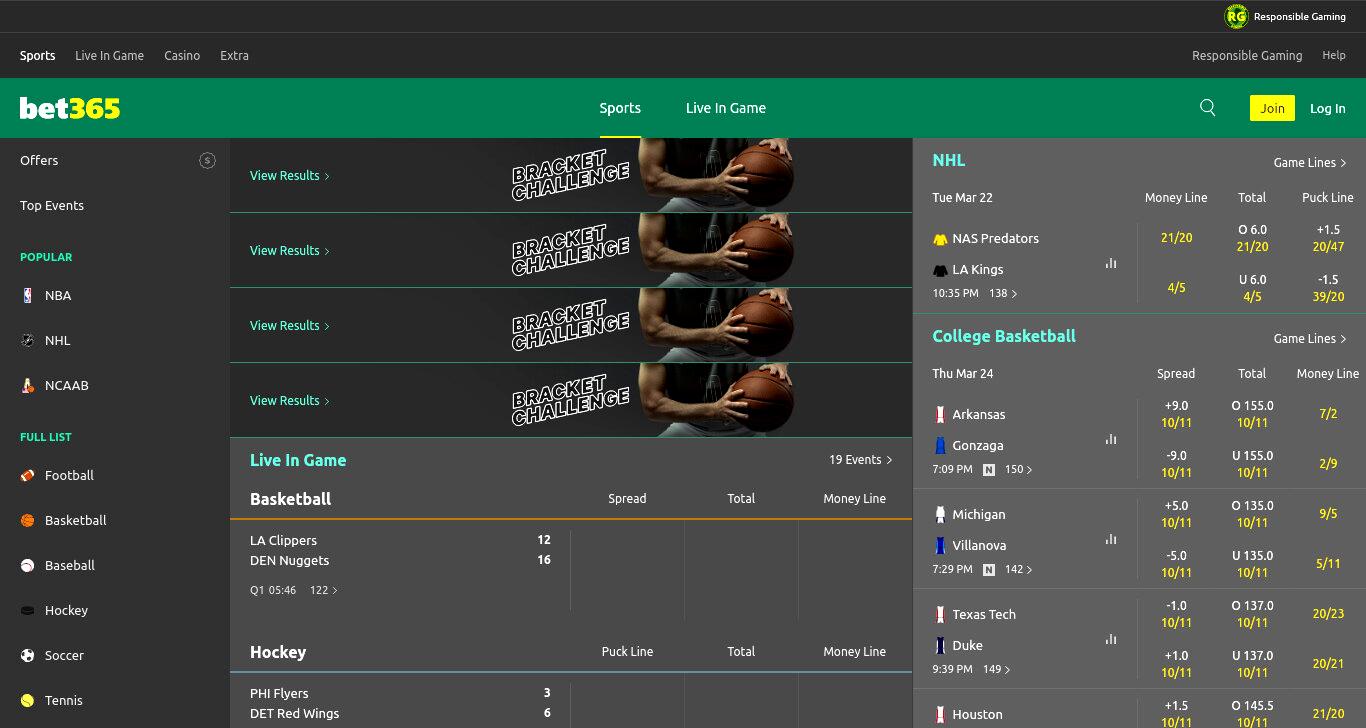Click the LA Kings jersey icon
This screenshot has height=728, width=1366.
[x=940, y=270]
